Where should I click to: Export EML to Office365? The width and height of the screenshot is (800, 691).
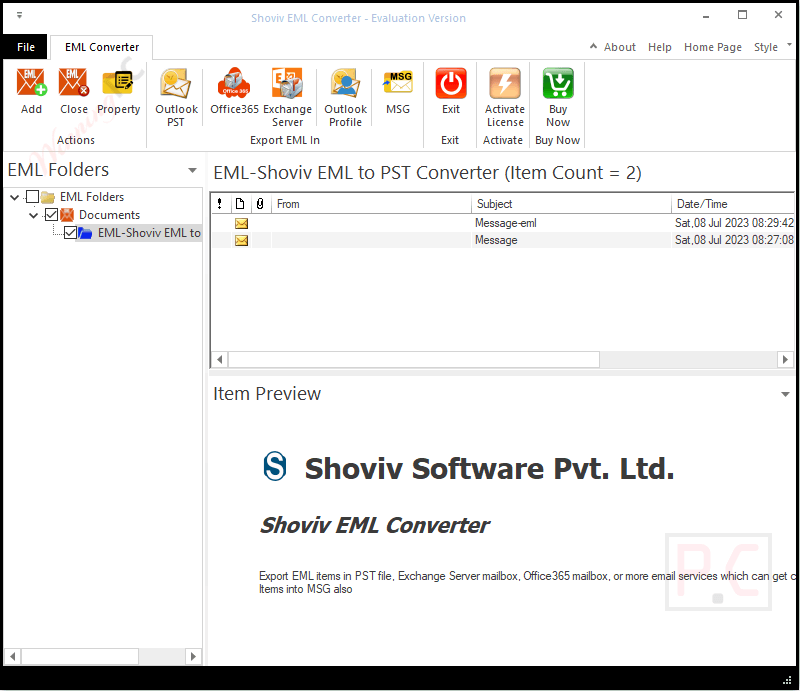tap(234, 83)
